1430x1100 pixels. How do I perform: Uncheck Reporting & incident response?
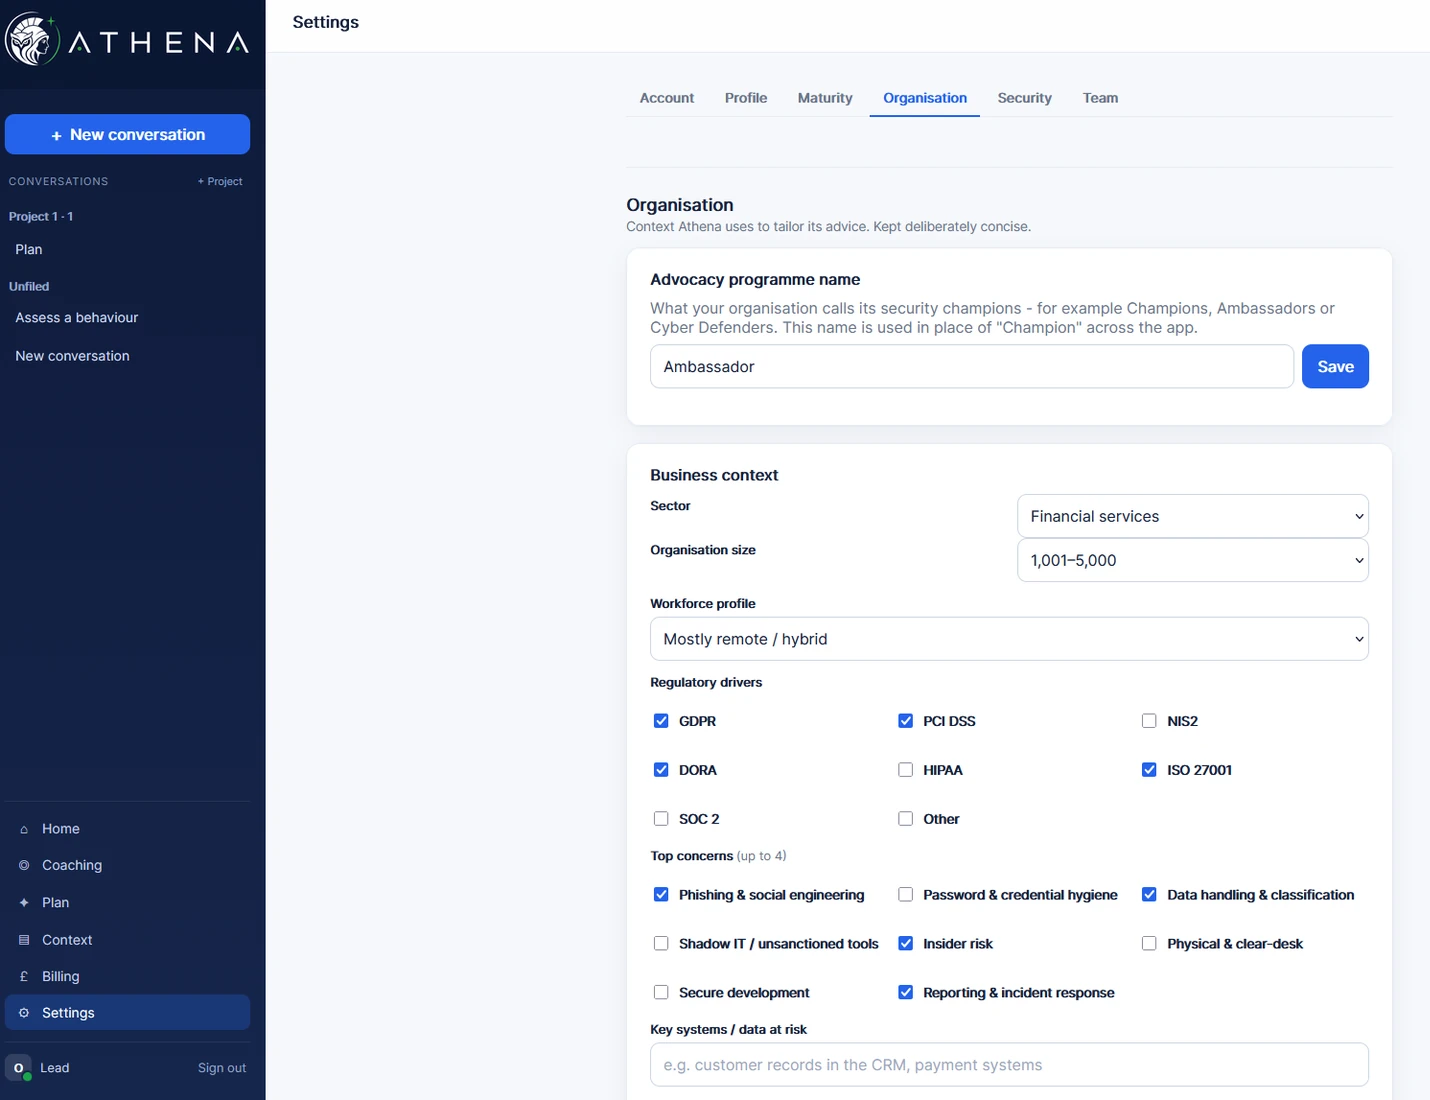tap(905, 993)
